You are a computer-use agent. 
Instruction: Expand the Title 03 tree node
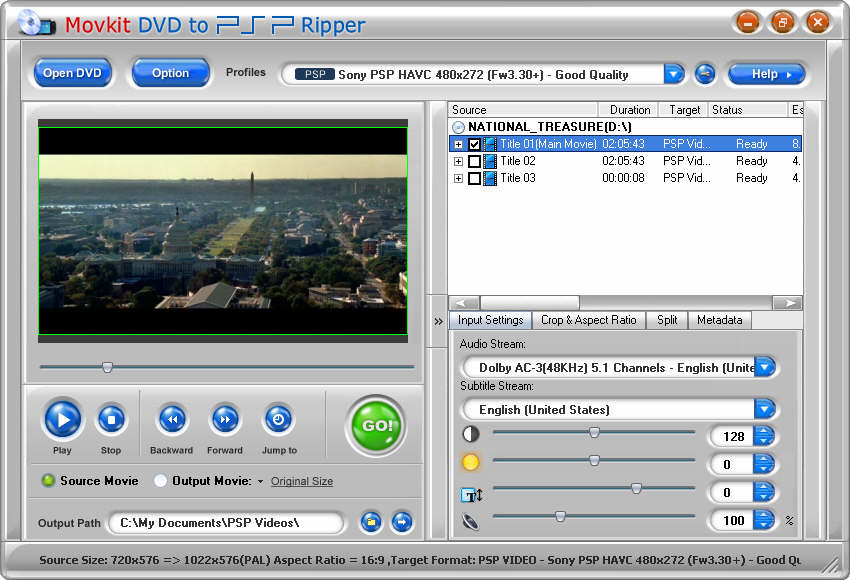(458, 178)
